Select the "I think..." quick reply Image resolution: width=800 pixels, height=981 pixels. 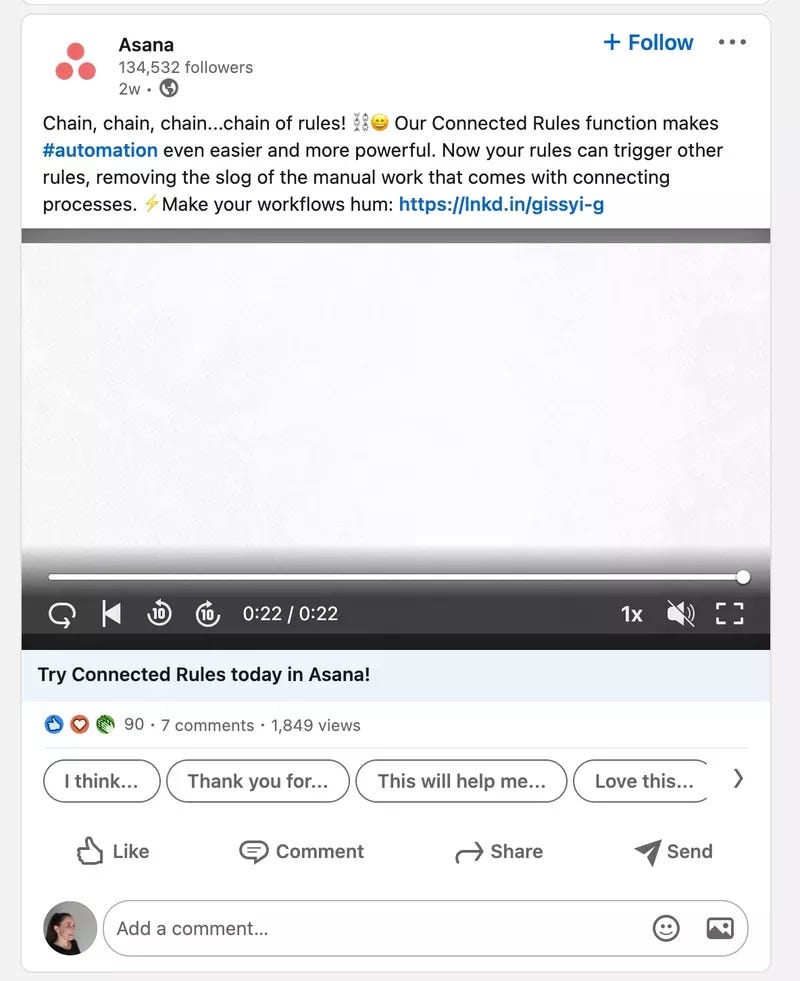[101, 781]
